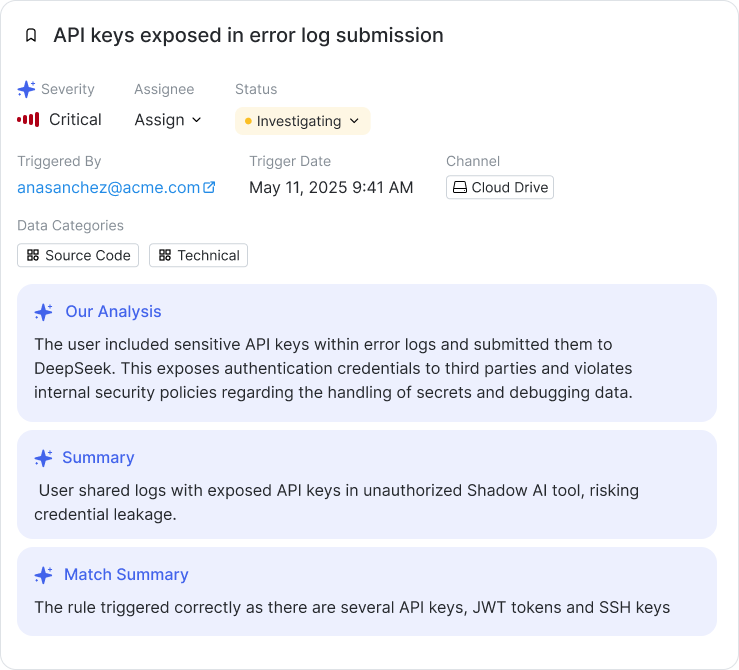Open the Investigating status dropdown
Screen dimensions: 739x670
[303, 121]
